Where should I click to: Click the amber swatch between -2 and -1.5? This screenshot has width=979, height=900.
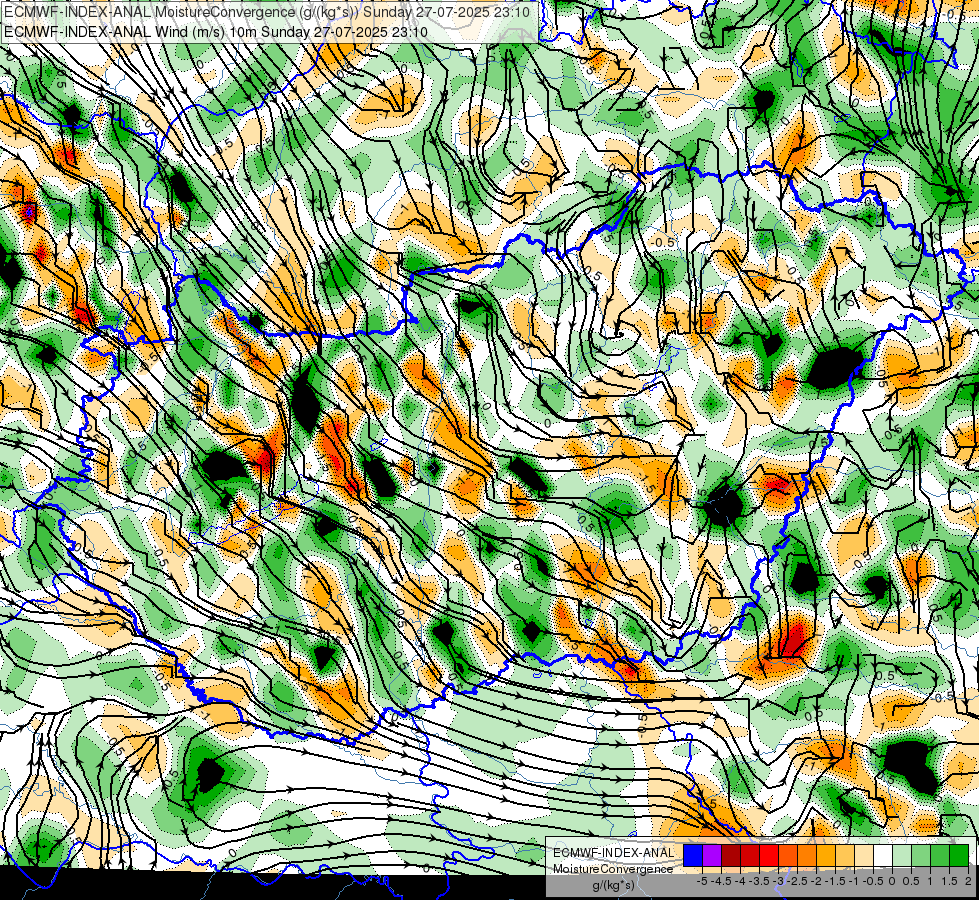click(826, 855)
